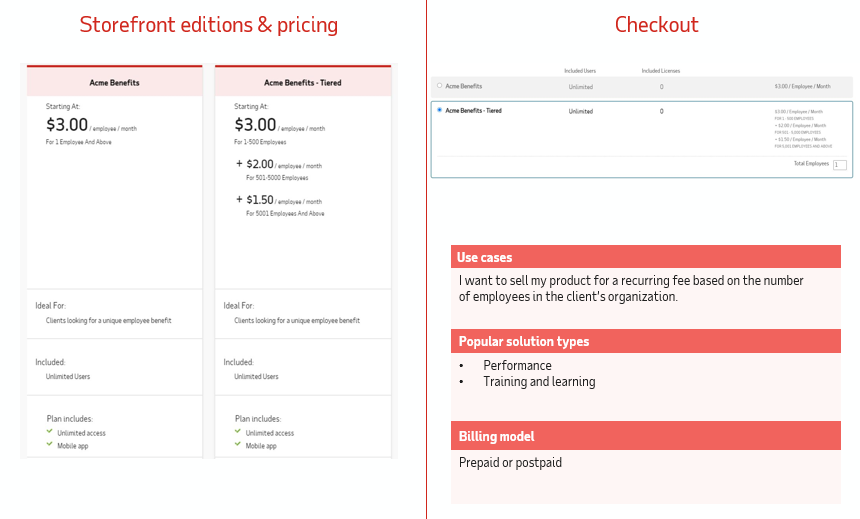This screenshot has height=519, width=860.
Task: Select the Acme Benefits radio button
Action: pos(439,86)
